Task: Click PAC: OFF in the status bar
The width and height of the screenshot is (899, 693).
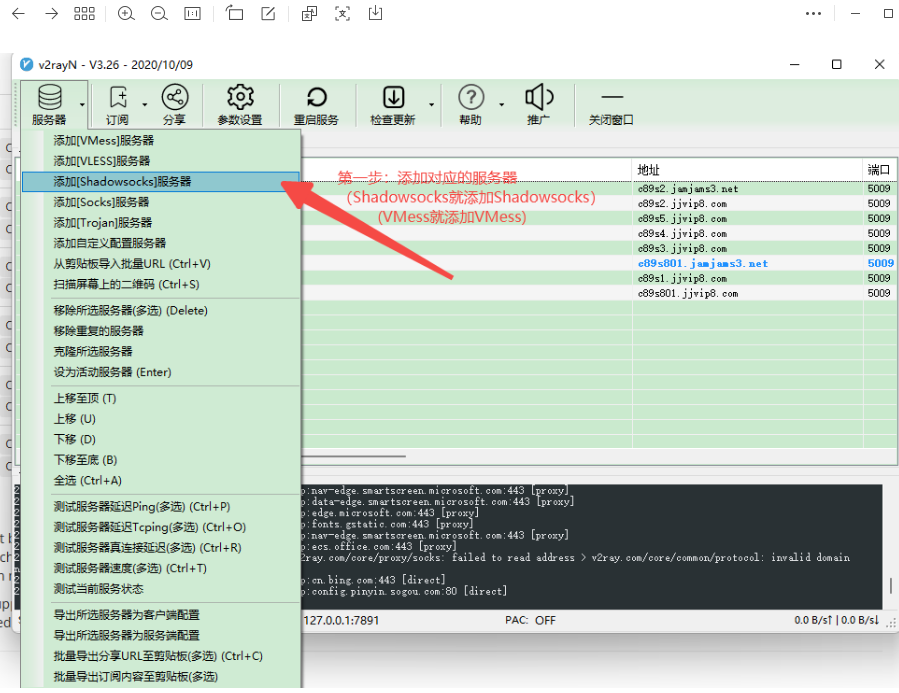Action: click(530, 621)
